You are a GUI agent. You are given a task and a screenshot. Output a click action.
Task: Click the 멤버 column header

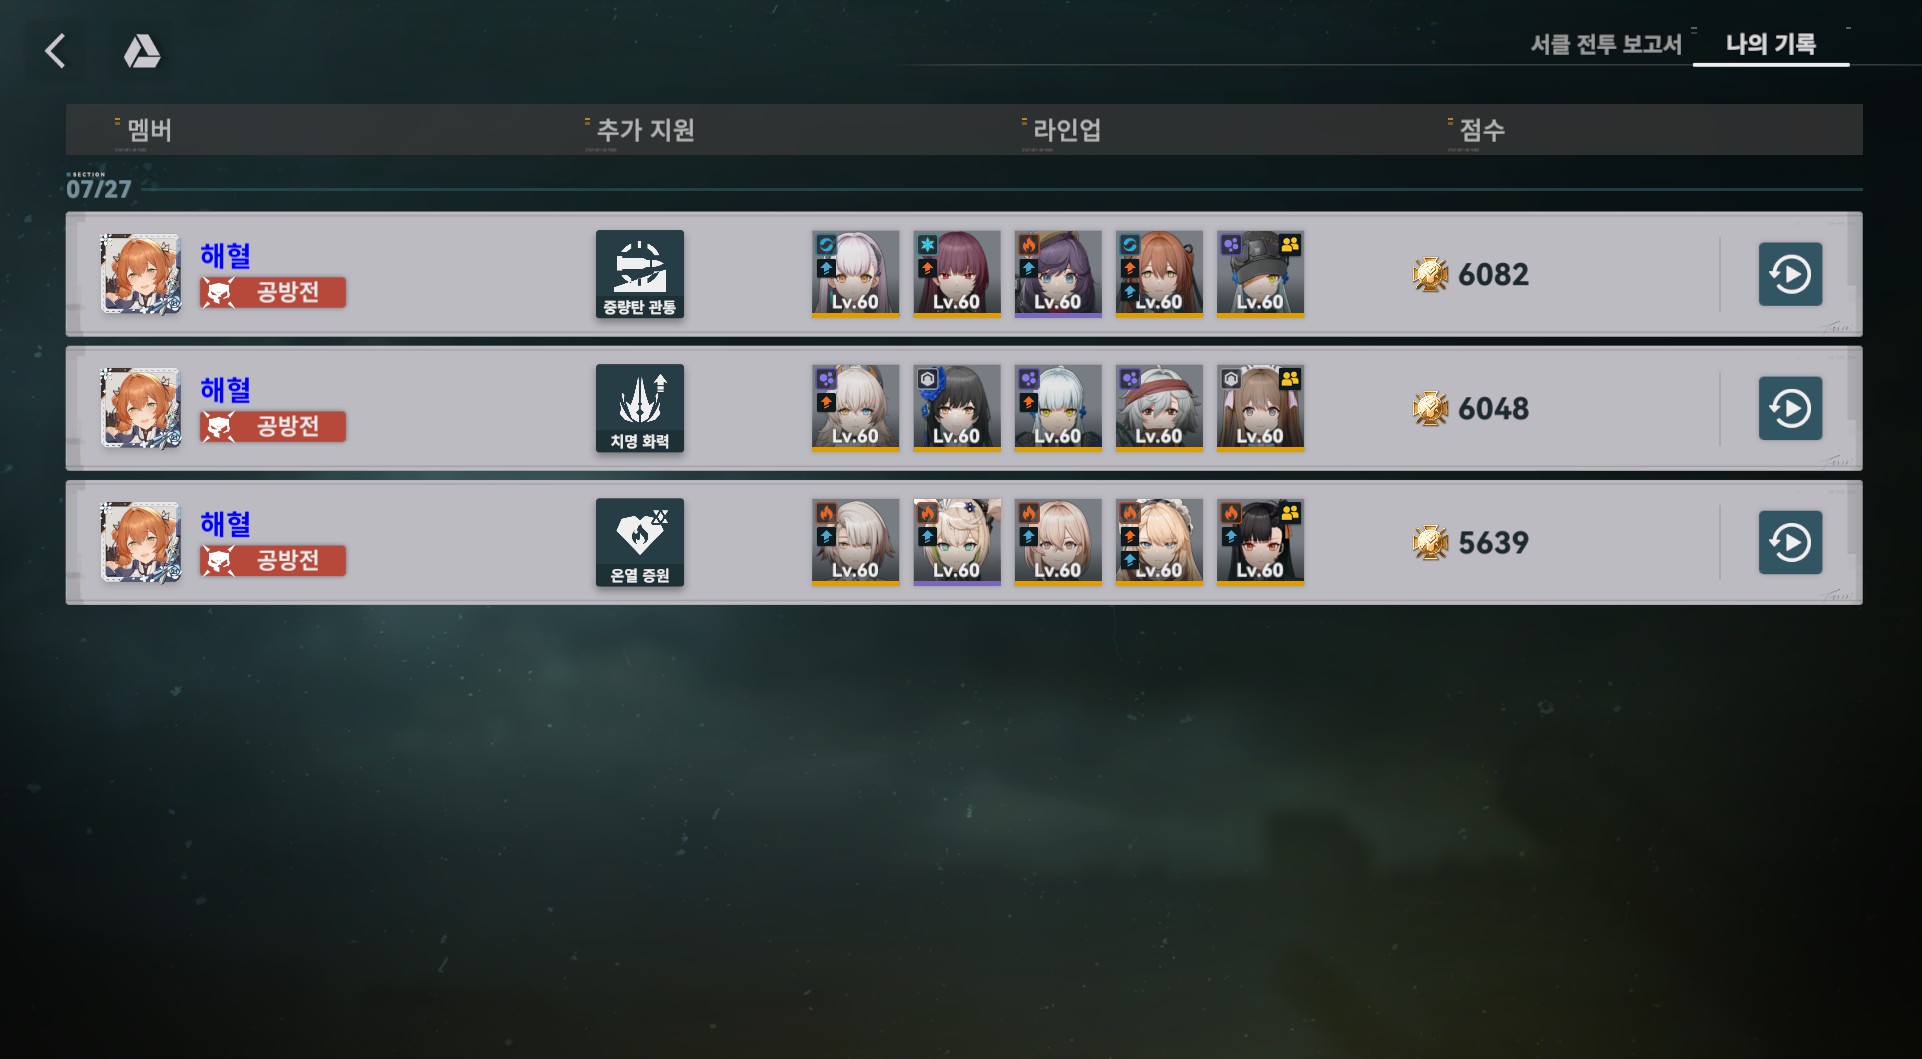149,130
